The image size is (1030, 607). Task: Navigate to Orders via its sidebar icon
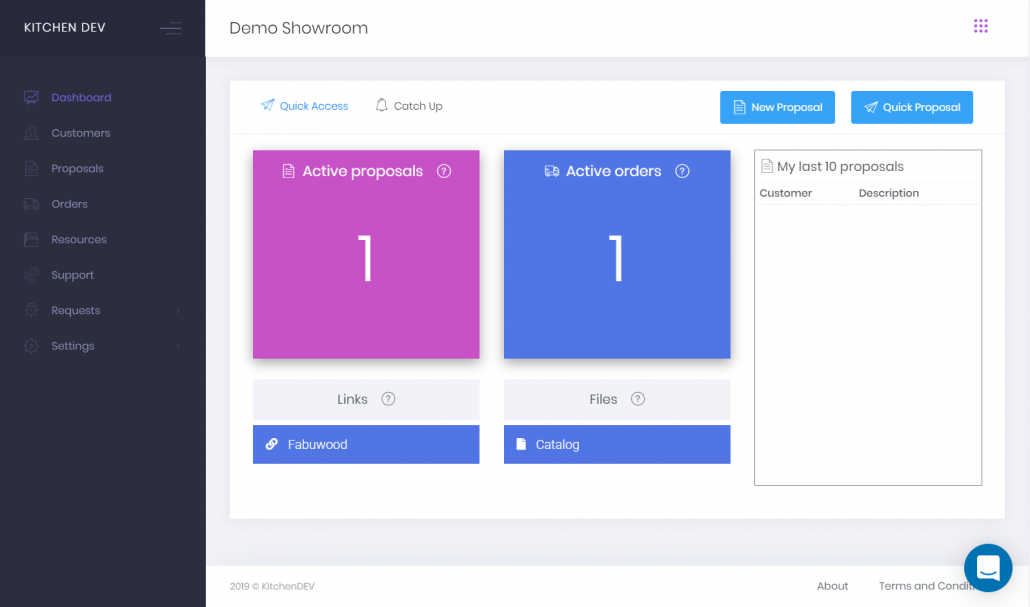pos(29,203)
